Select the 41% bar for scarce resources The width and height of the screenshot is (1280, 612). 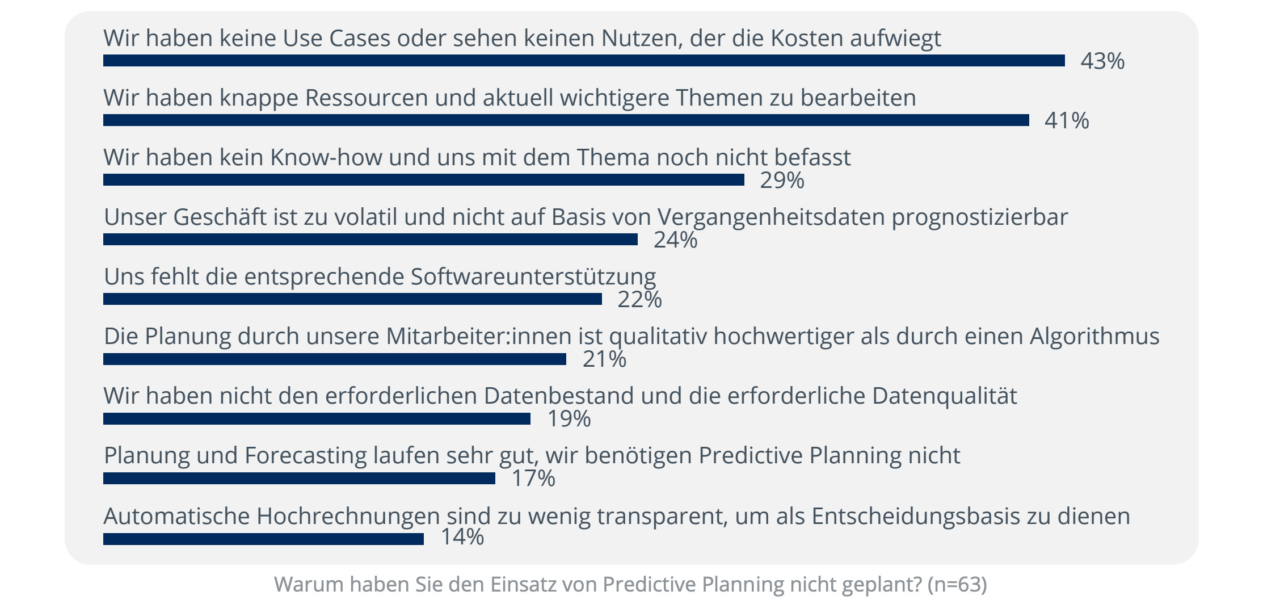pos(566,121)
